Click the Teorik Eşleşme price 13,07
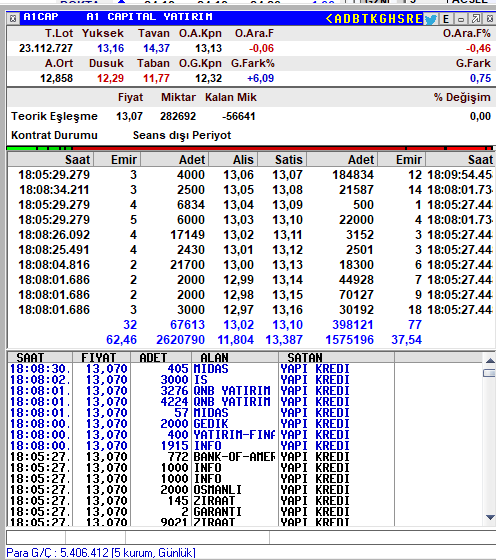Screen dimensions: 496x560 129,116
